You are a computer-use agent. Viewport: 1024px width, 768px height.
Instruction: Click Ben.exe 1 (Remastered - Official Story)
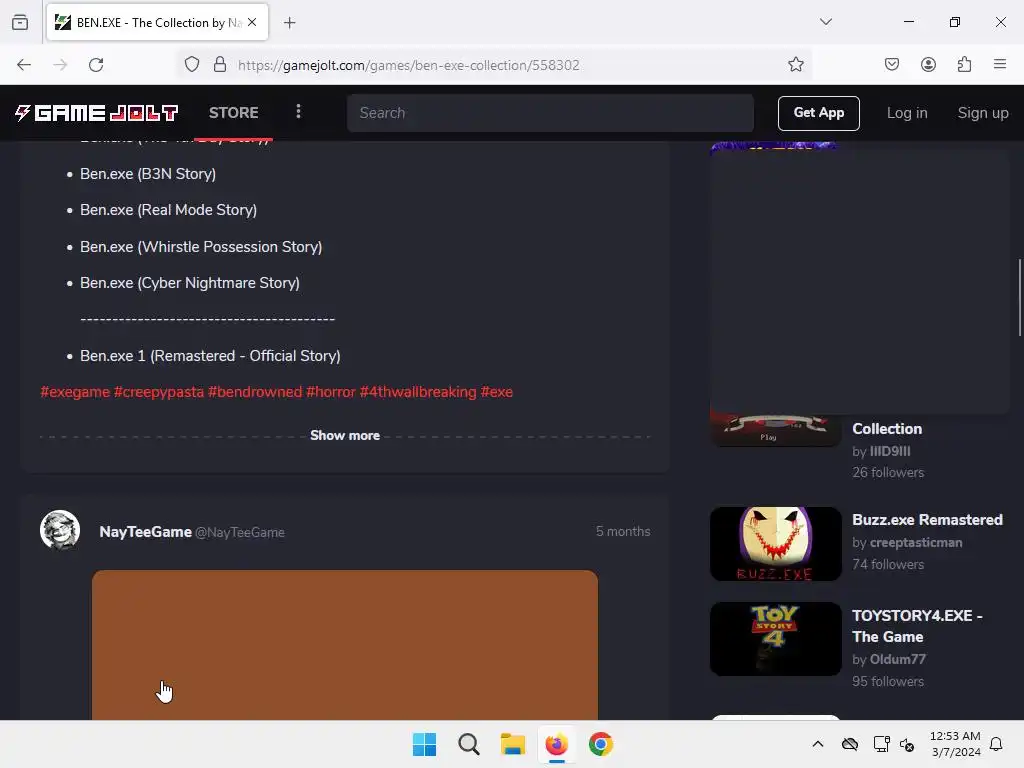tap(210, 356)
